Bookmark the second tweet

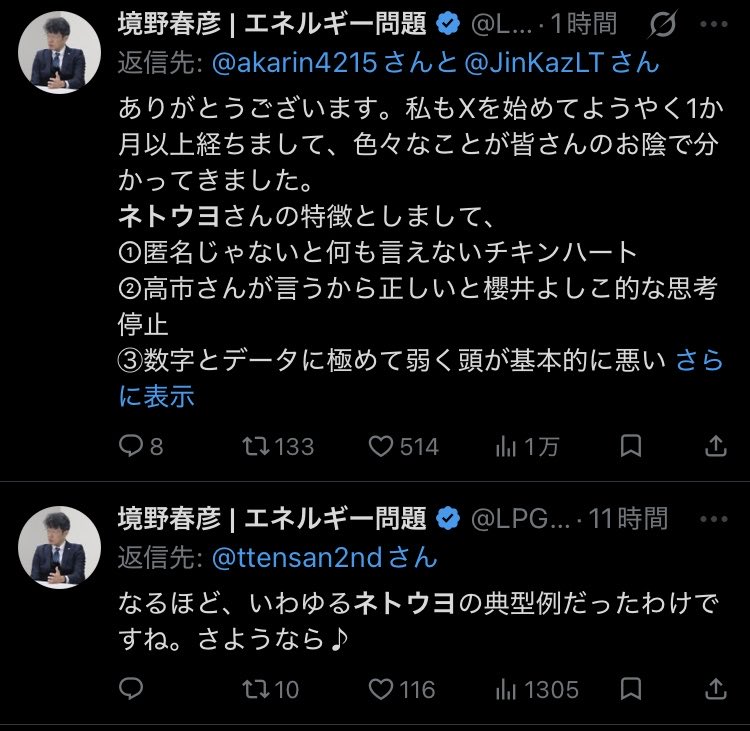coord(631,689)
